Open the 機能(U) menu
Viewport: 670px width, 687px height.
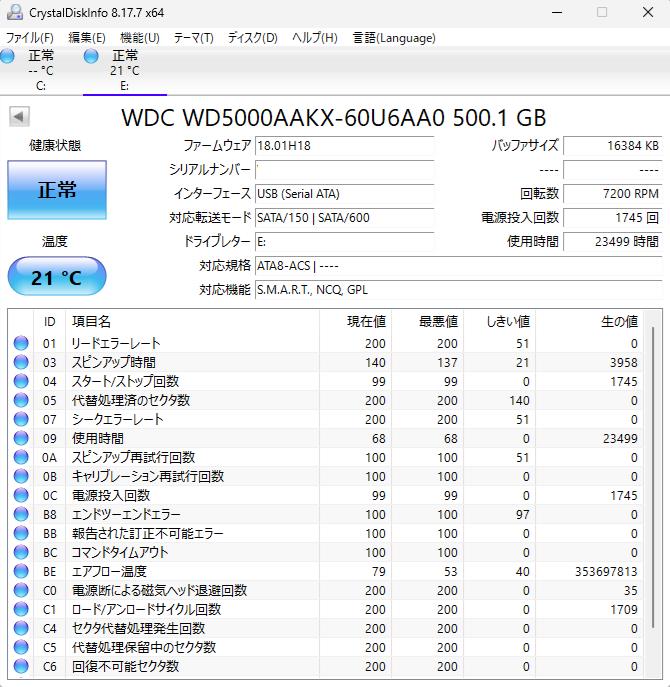(140, 38)
